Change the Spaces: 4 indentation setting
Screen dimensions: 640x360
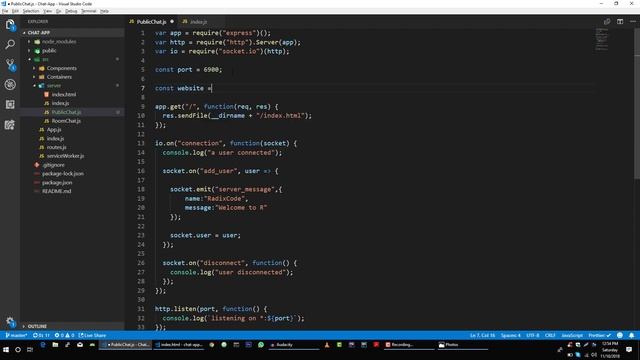click(511, 335)
